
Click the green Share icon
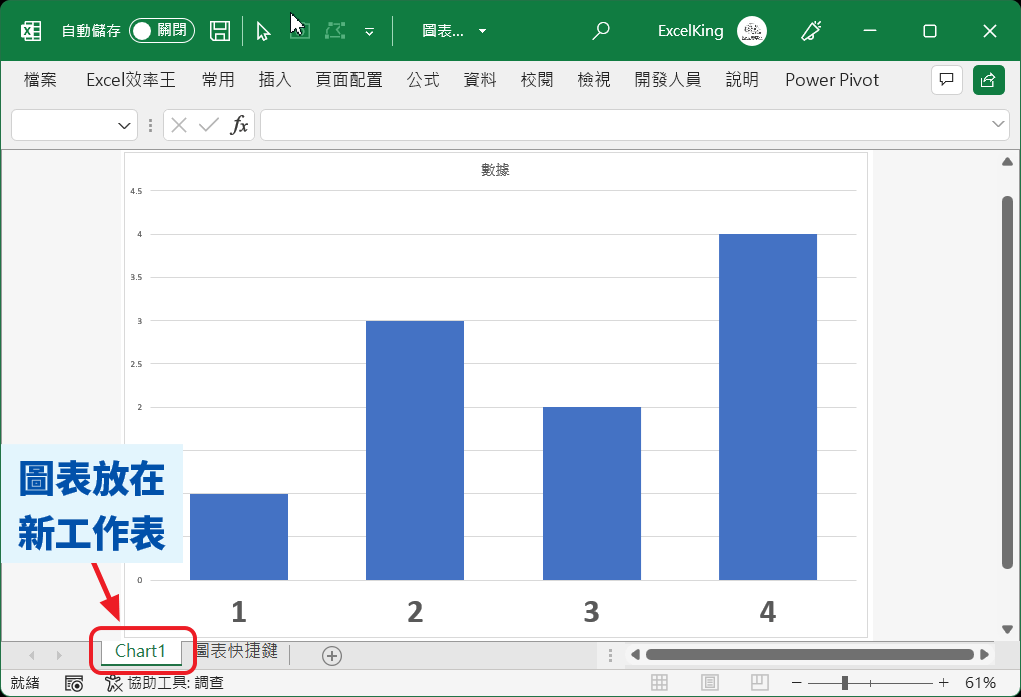(988, 80)
